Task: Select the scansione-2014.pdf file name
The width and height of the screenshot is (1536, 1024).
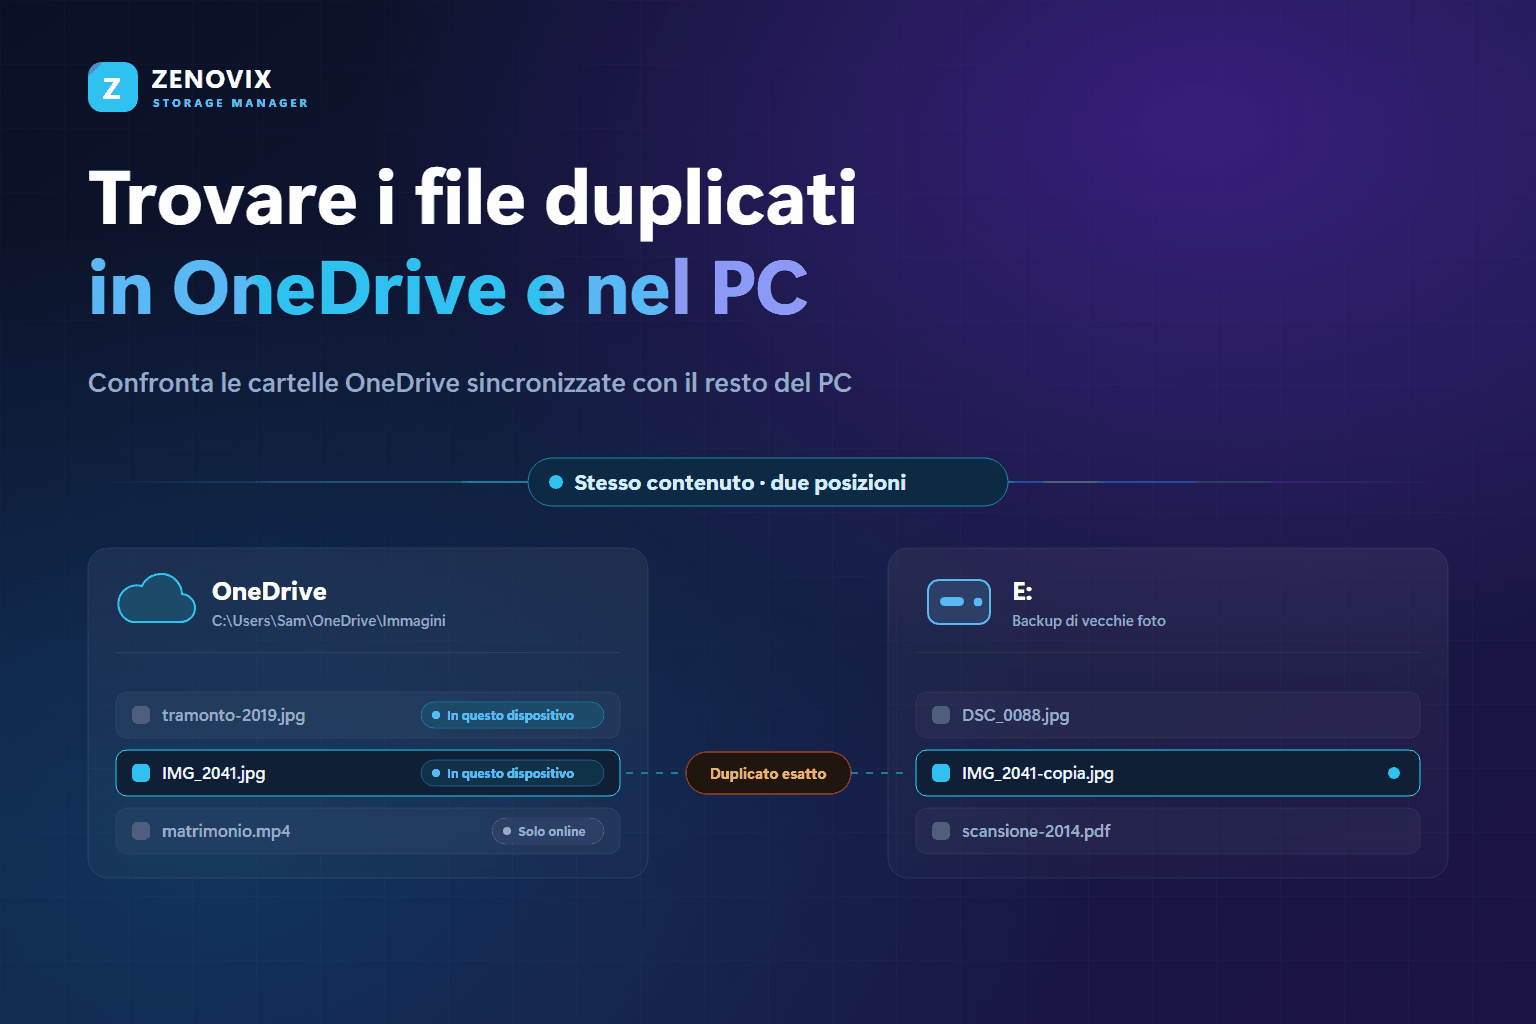Action: [1036, 831]
